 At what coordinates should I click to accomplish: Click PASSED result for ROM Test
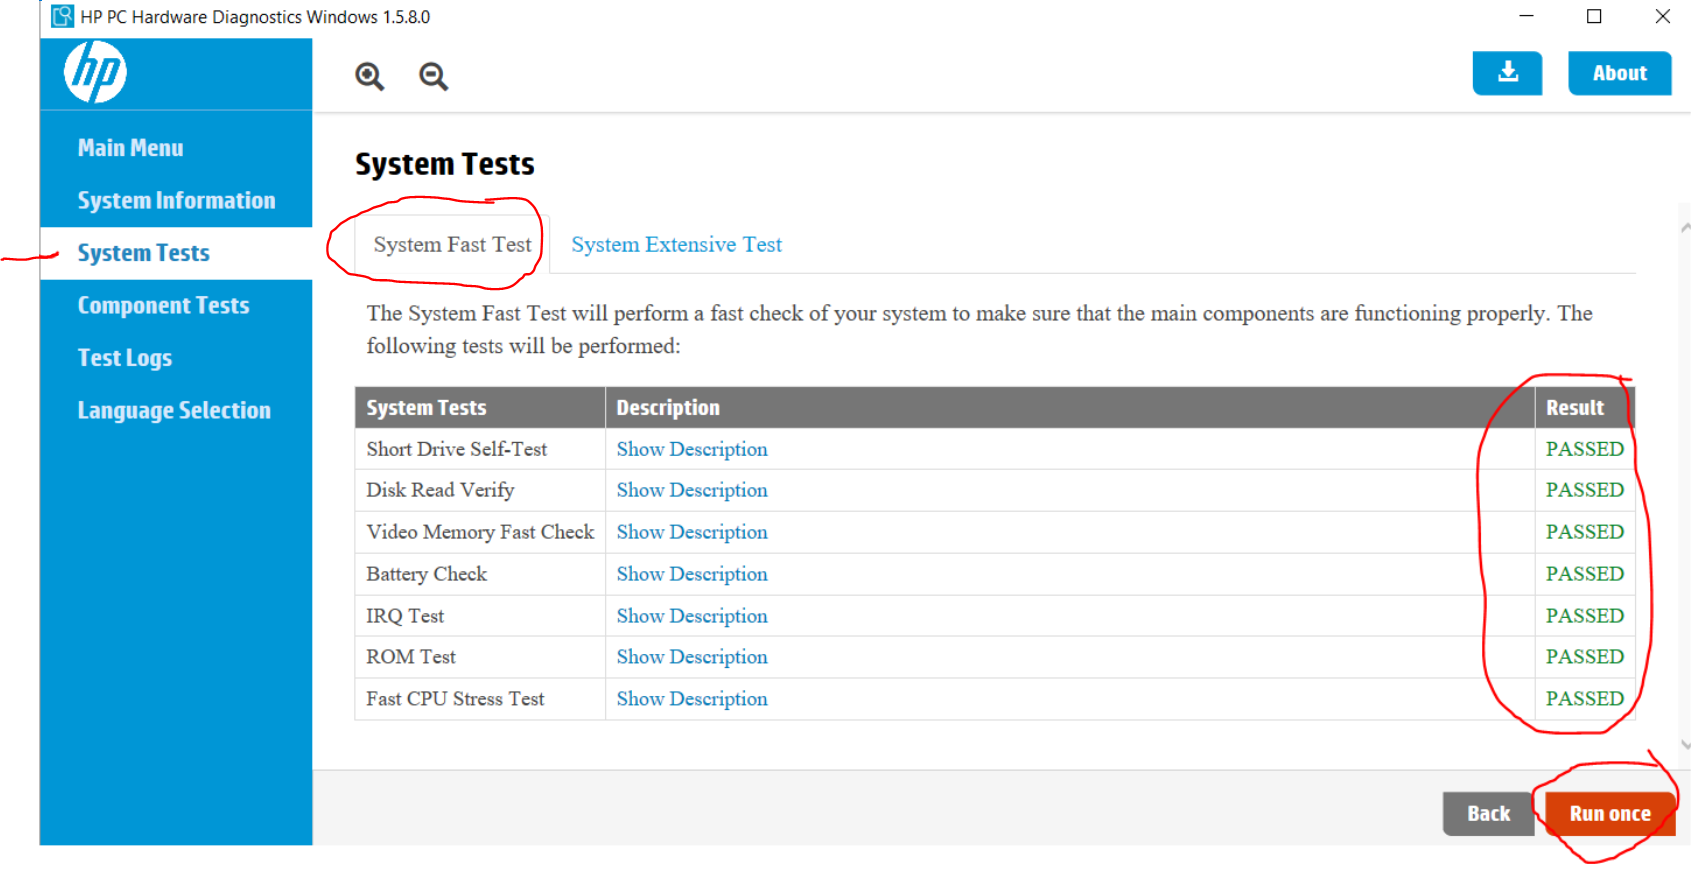[1585, 658]
